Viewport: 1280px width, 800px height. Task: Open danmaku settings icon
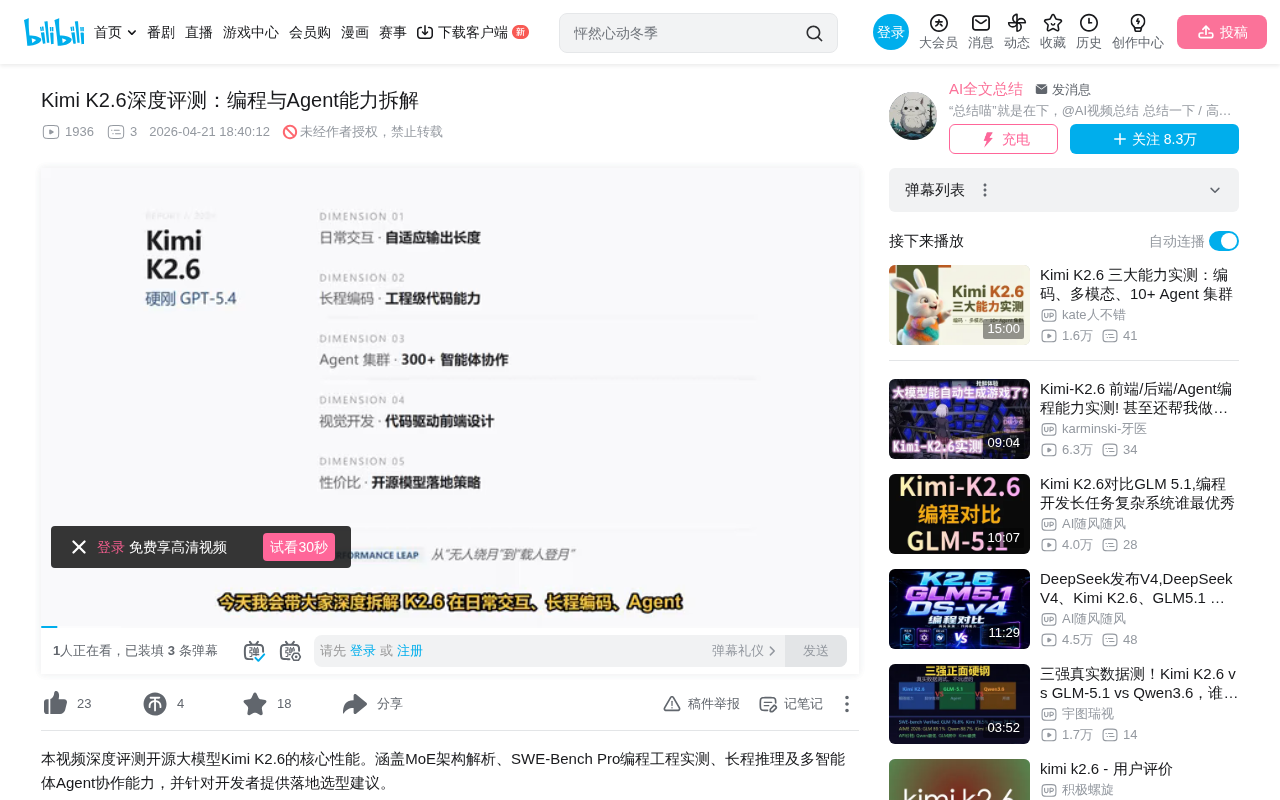(x=290, y=651)
